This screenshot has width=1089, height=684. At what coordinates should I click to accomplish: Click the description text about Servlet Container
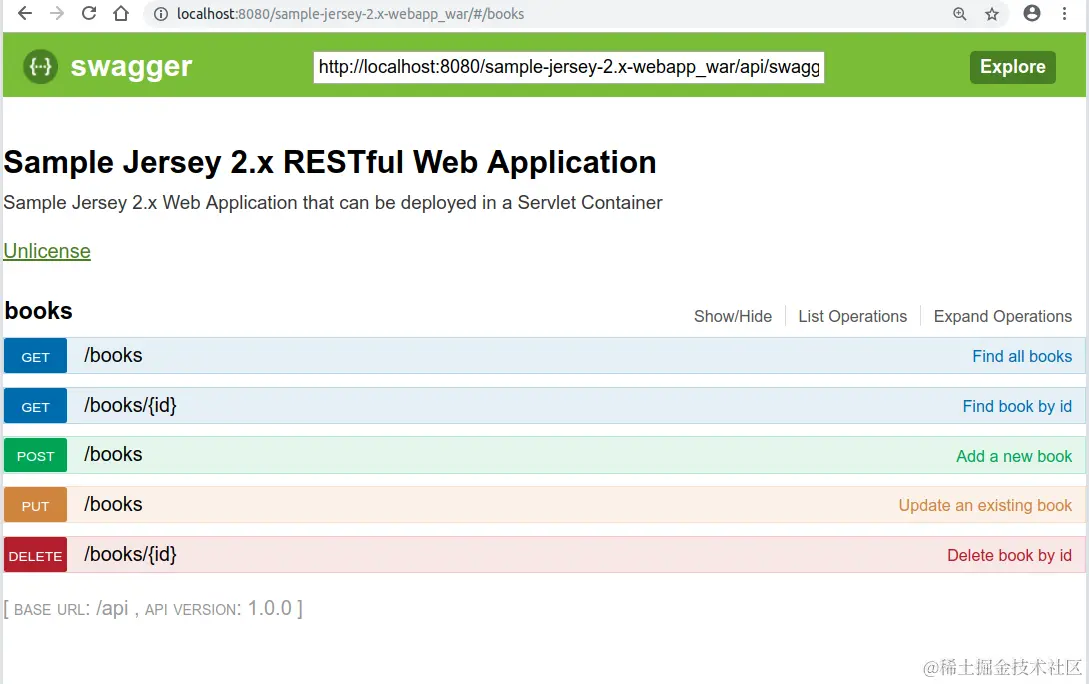[333, 203]
